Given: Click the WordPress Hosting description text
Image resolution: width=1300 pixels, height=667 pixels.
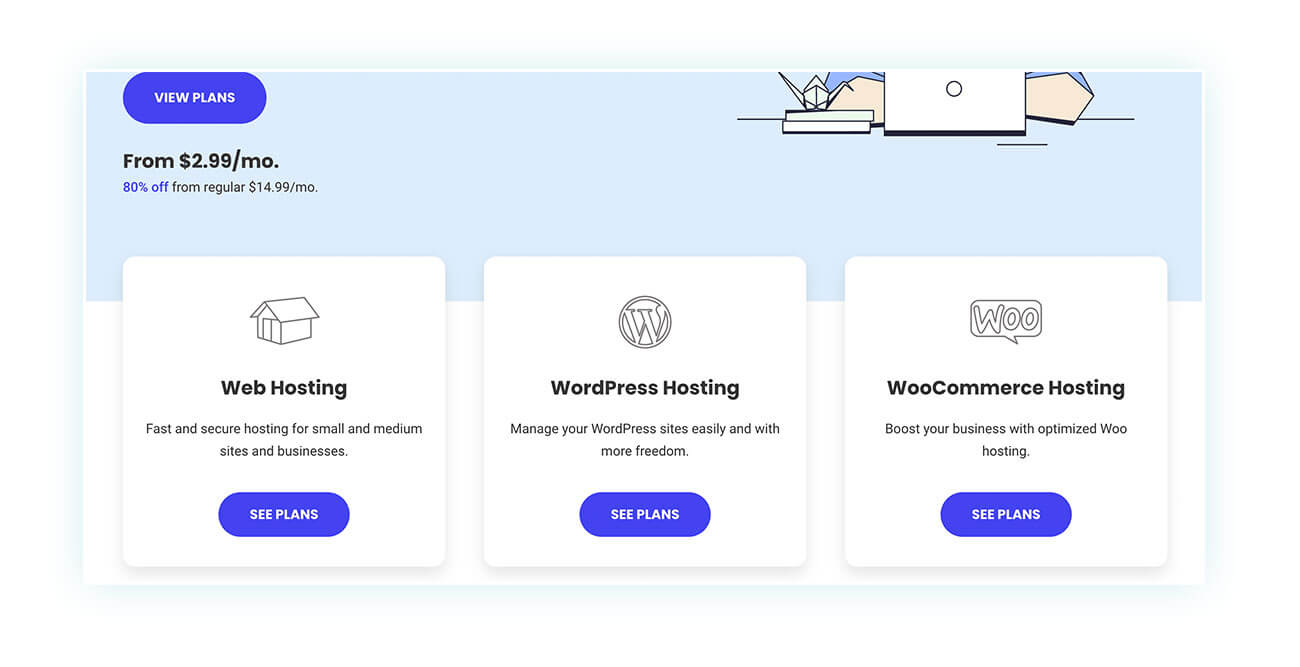Looking at the screenshot, I should (645, 440).
